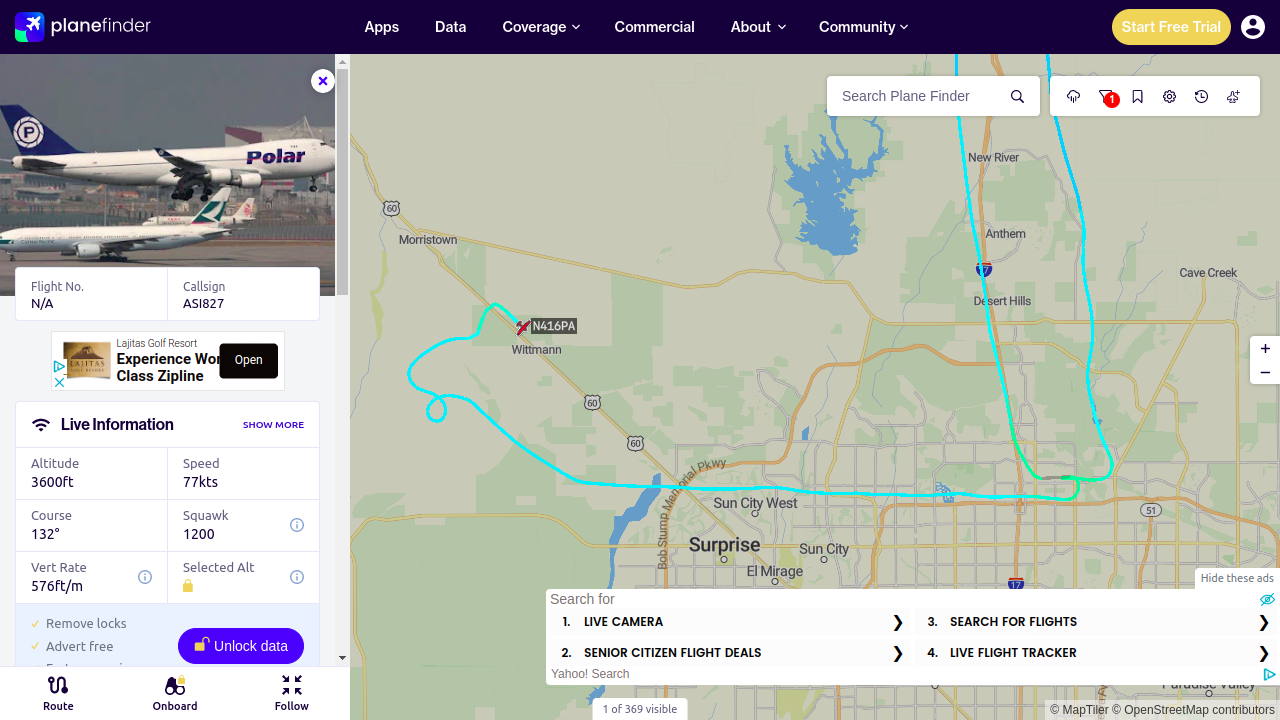The height and width of the screenshot is (720, 1280).
Task: Open the Data menu
Action: tap(451, 27)
